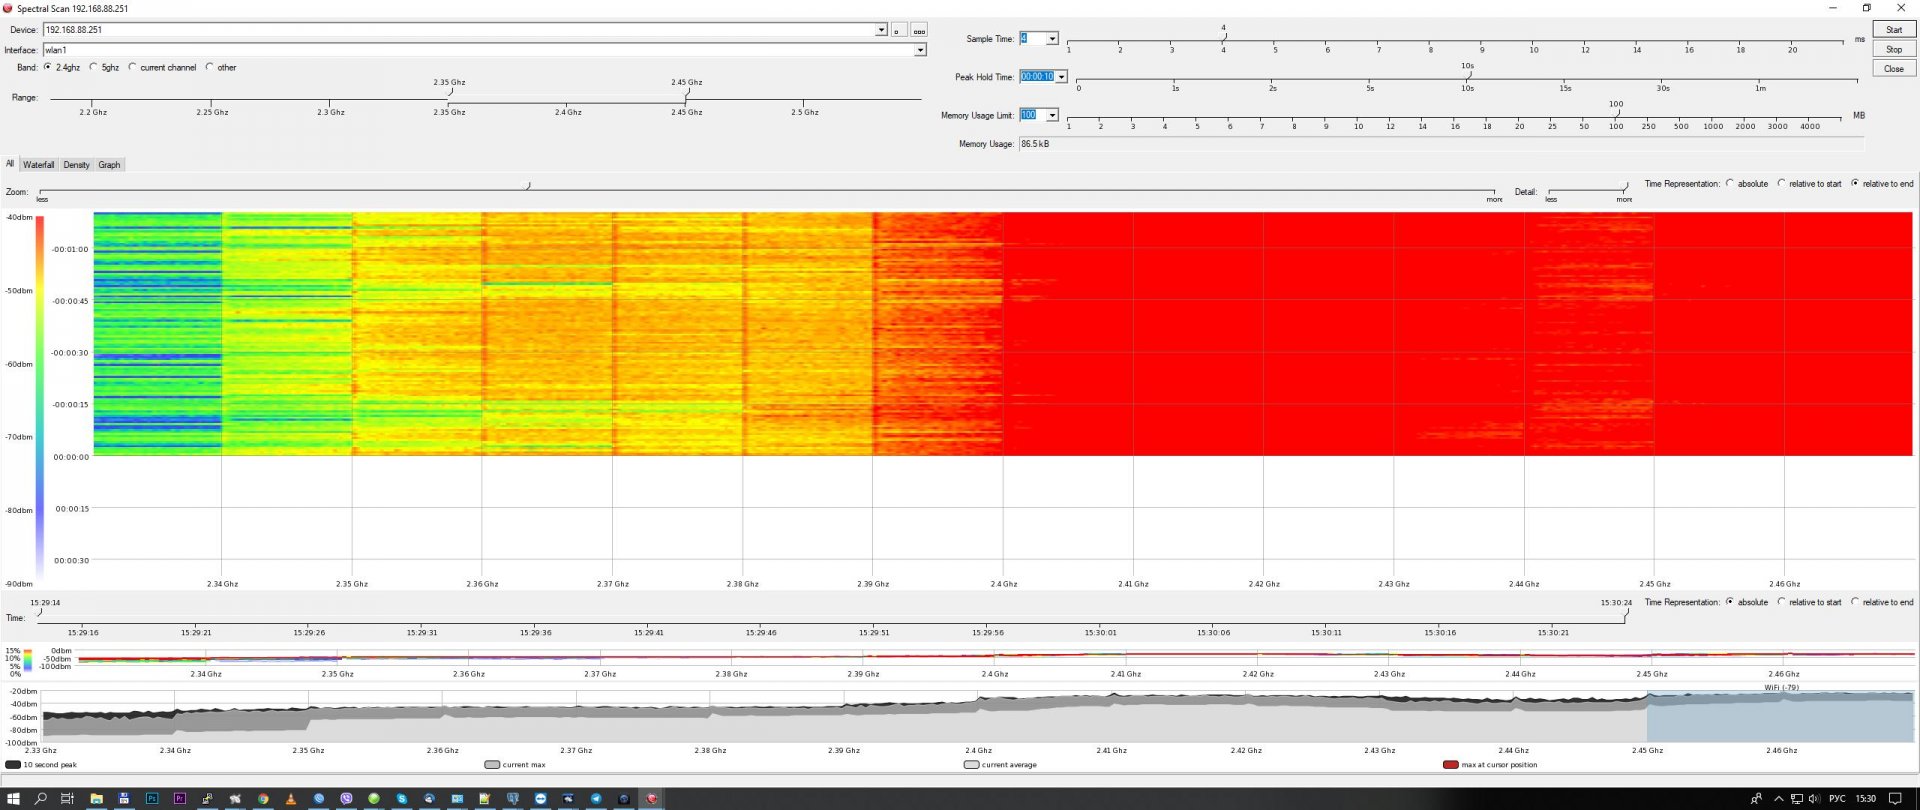Open VLC media player in taskbar
The width and height of the screenshot is (1920, 810).
pos(291,799)
